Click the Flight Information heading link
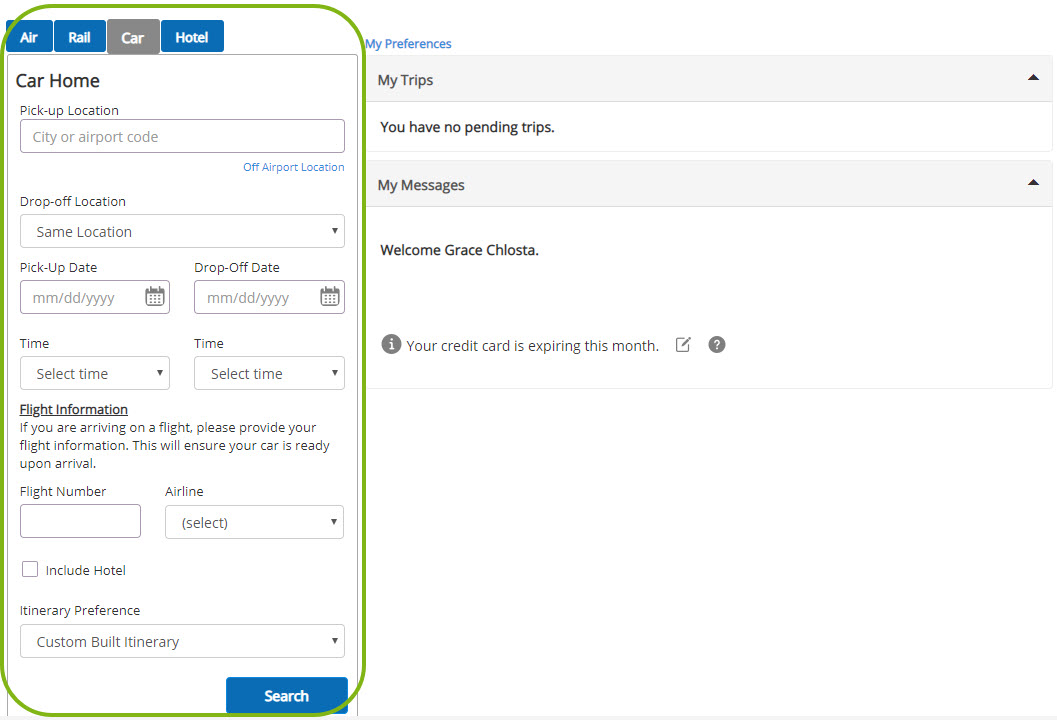The image size is (1057, 720). click(x=73, y=409)
